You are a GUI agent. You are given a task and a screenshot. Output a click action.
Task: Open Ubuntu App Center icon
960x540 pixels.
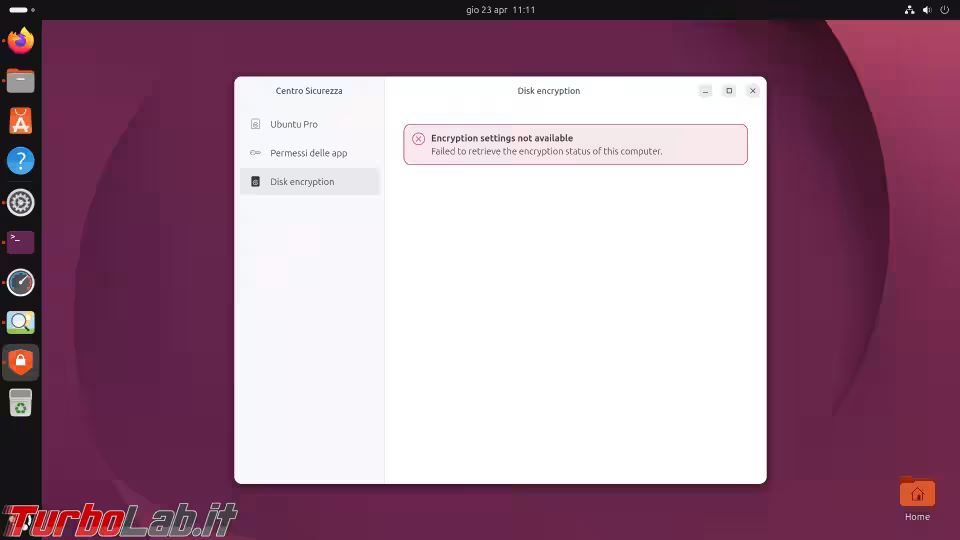(21, 121)
